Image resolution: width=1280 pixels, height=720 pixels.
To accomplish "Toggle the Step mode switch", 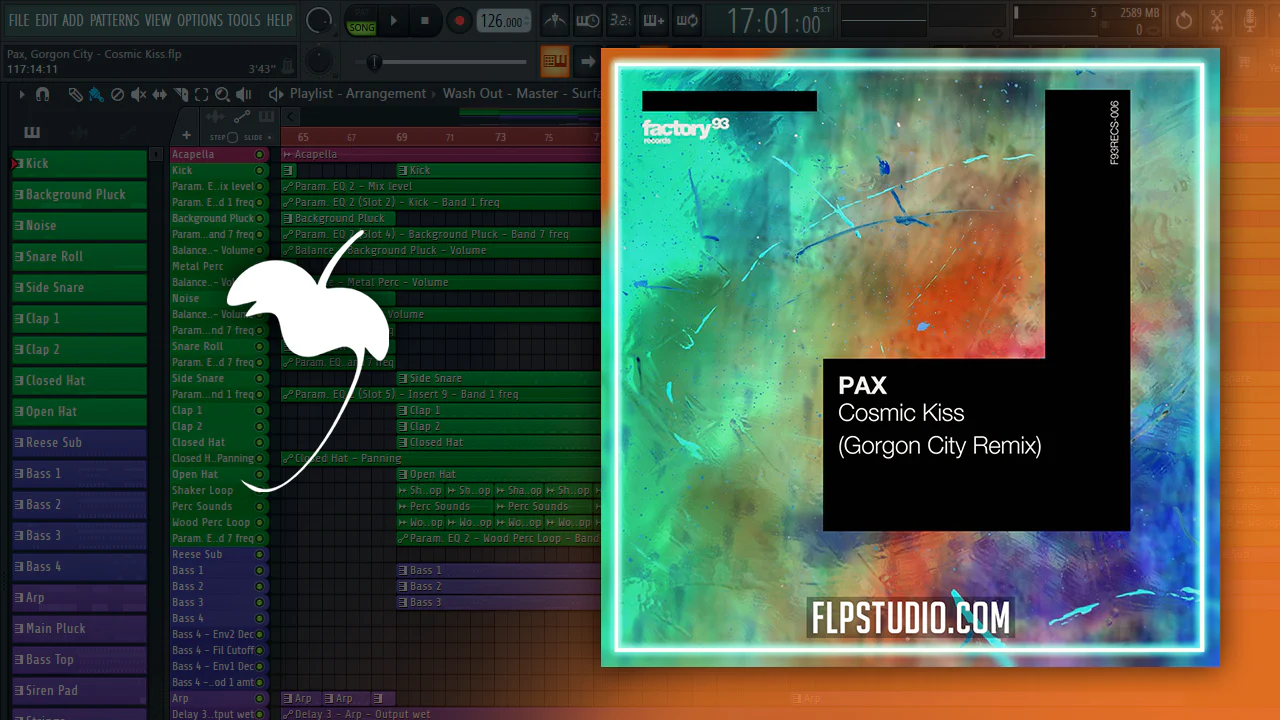I will tap(232, 137).
